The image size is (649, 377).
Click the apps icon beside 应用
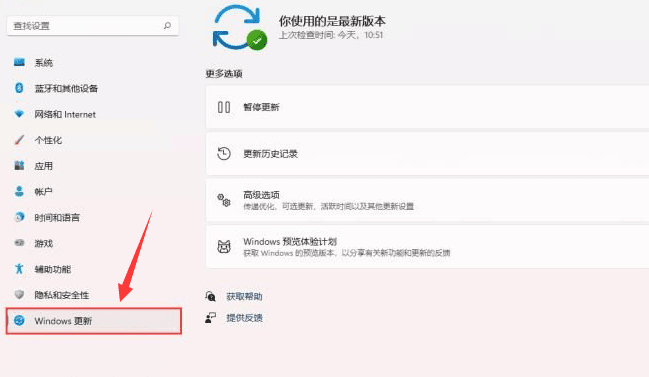(x=19, y=166)
